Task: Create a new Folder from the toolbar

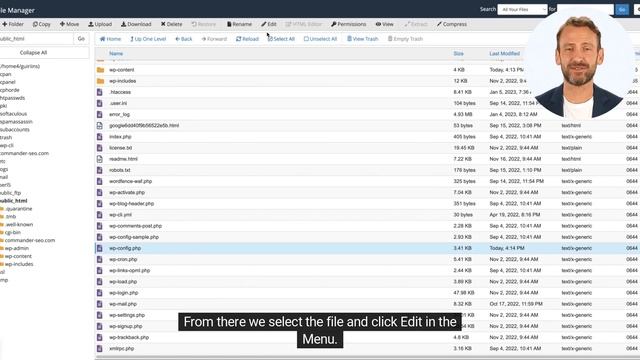Action: (13, 24)
